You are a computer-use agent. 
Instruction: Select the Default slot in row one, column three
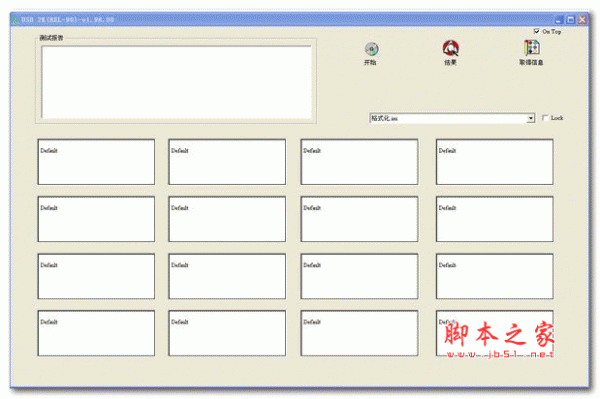tap(359, 162)
